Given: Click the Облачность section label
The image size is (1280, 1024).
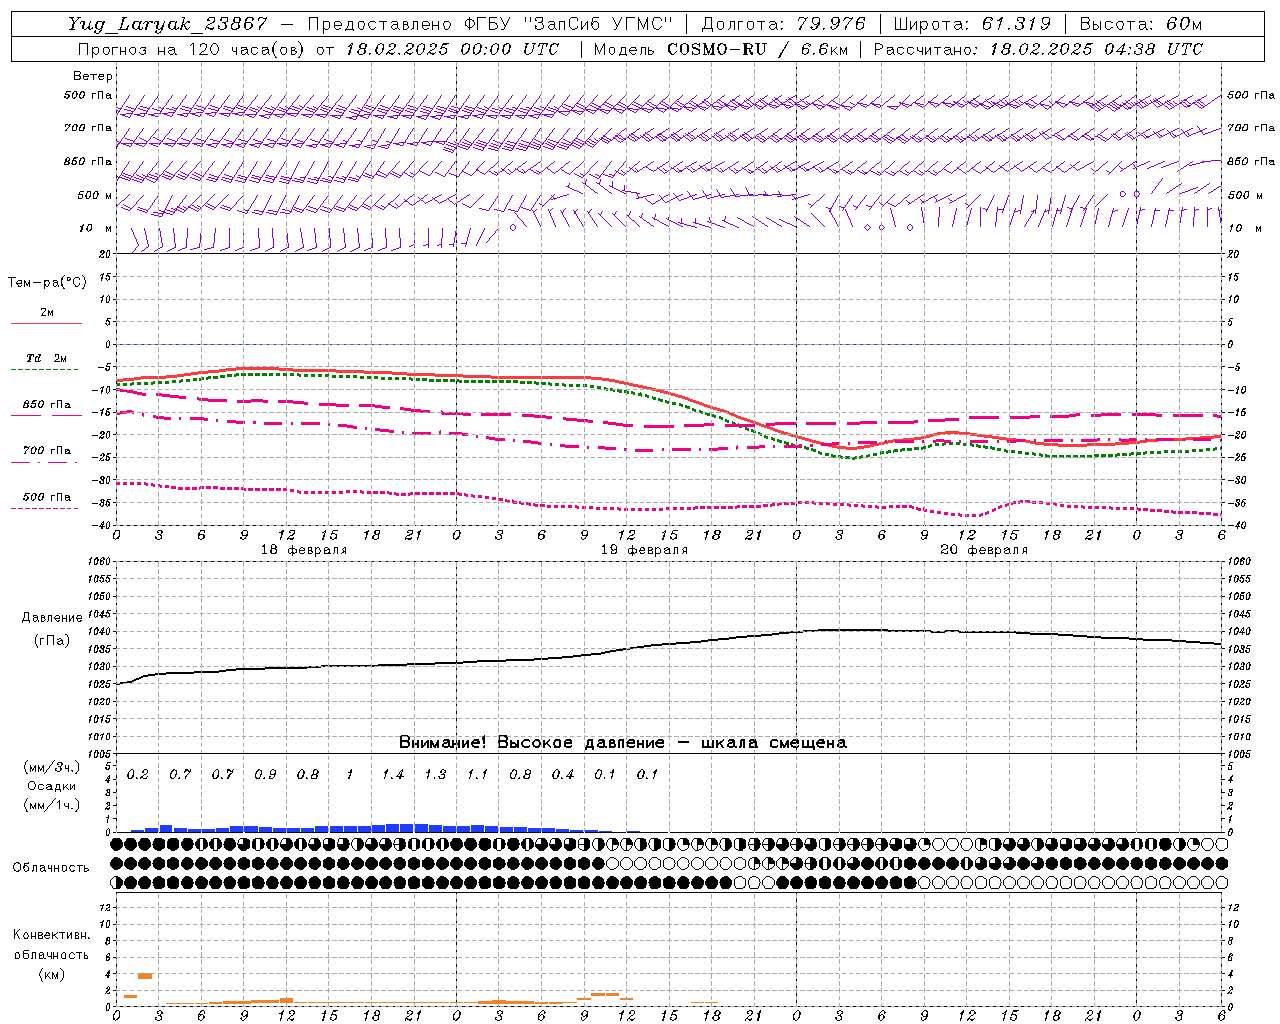Looking at the screenshot, I should point(51,868).
